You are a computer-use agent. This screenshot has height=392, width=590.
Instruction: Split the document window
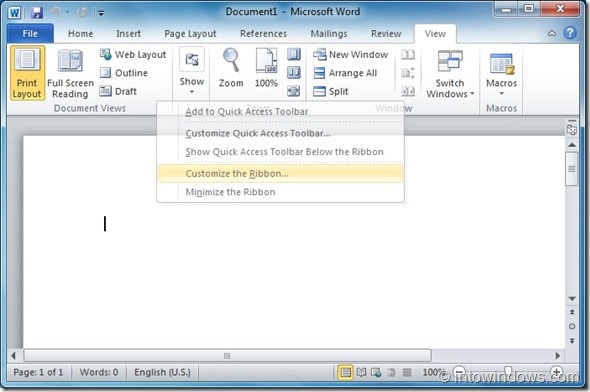pyautogui.click(x=331, y=91)
